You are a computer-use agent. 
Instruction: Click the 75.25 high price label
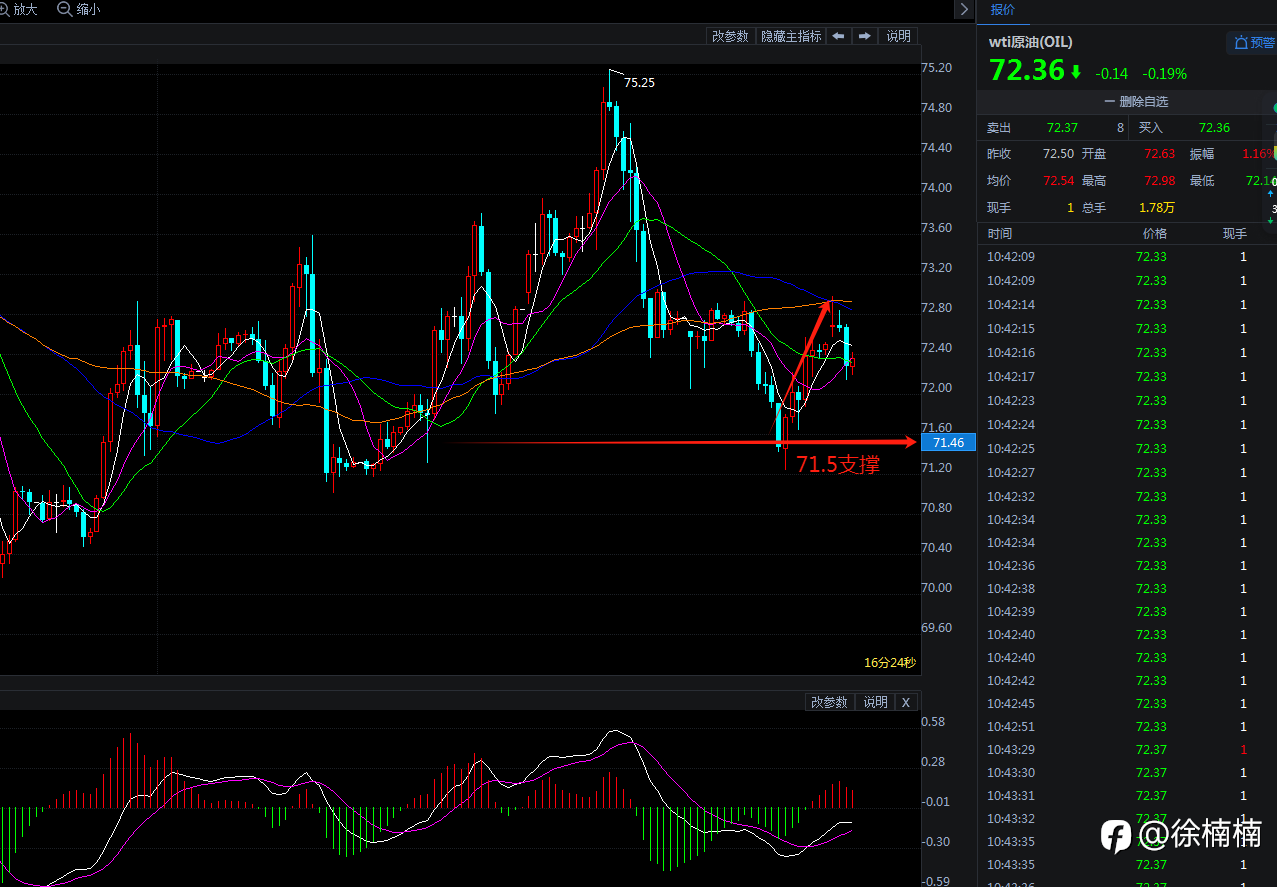tap(640, 83)
